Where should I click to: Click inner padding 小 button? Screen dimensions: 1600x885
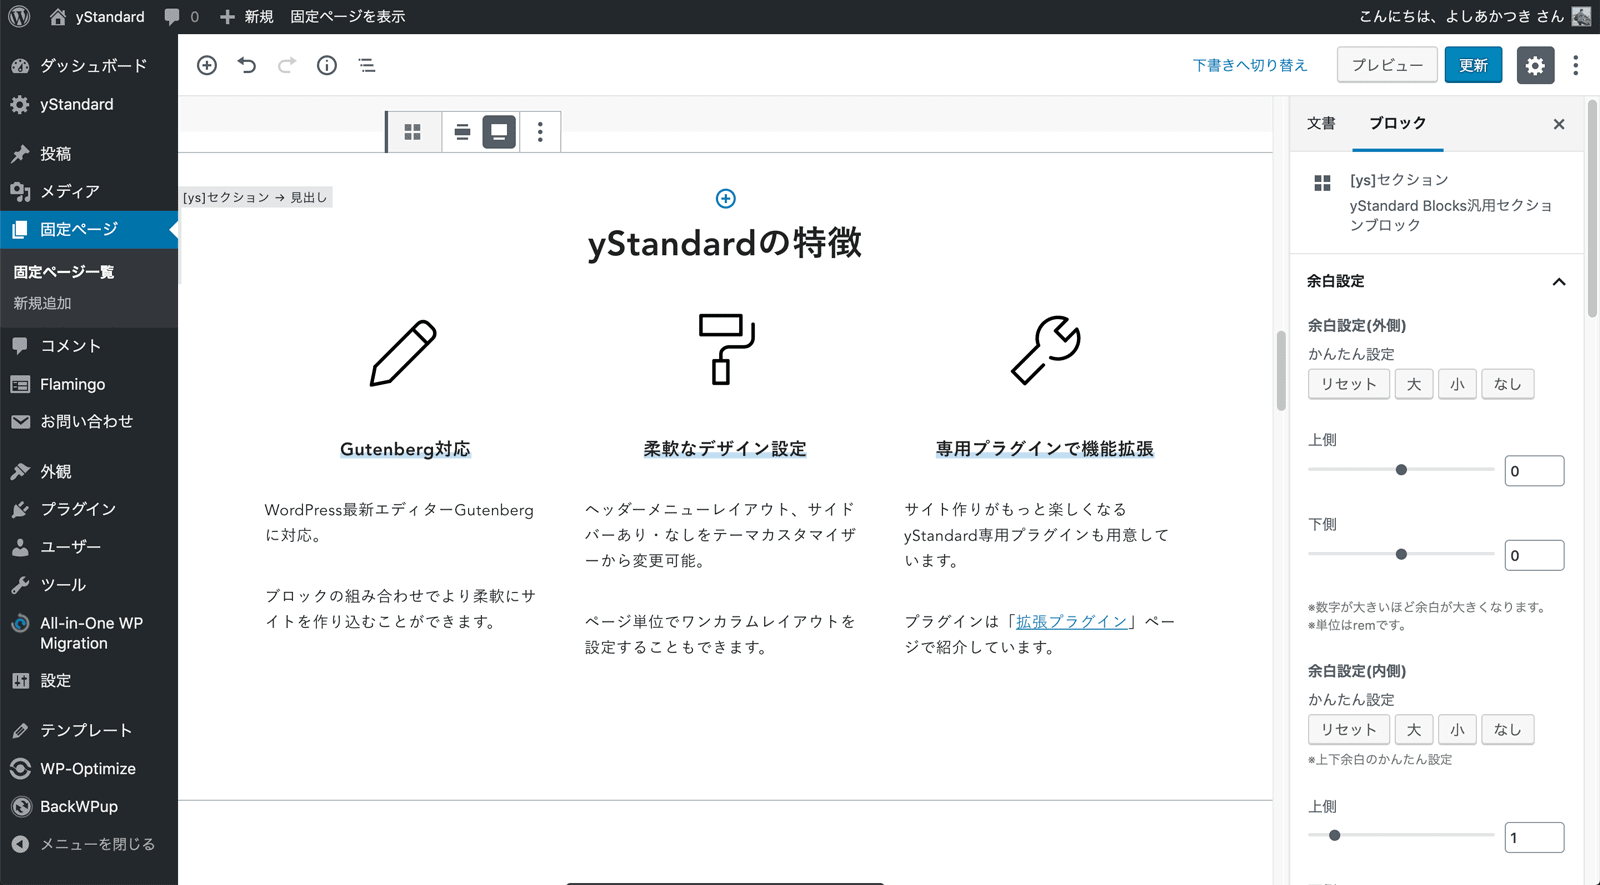(x=1457, y=730)
